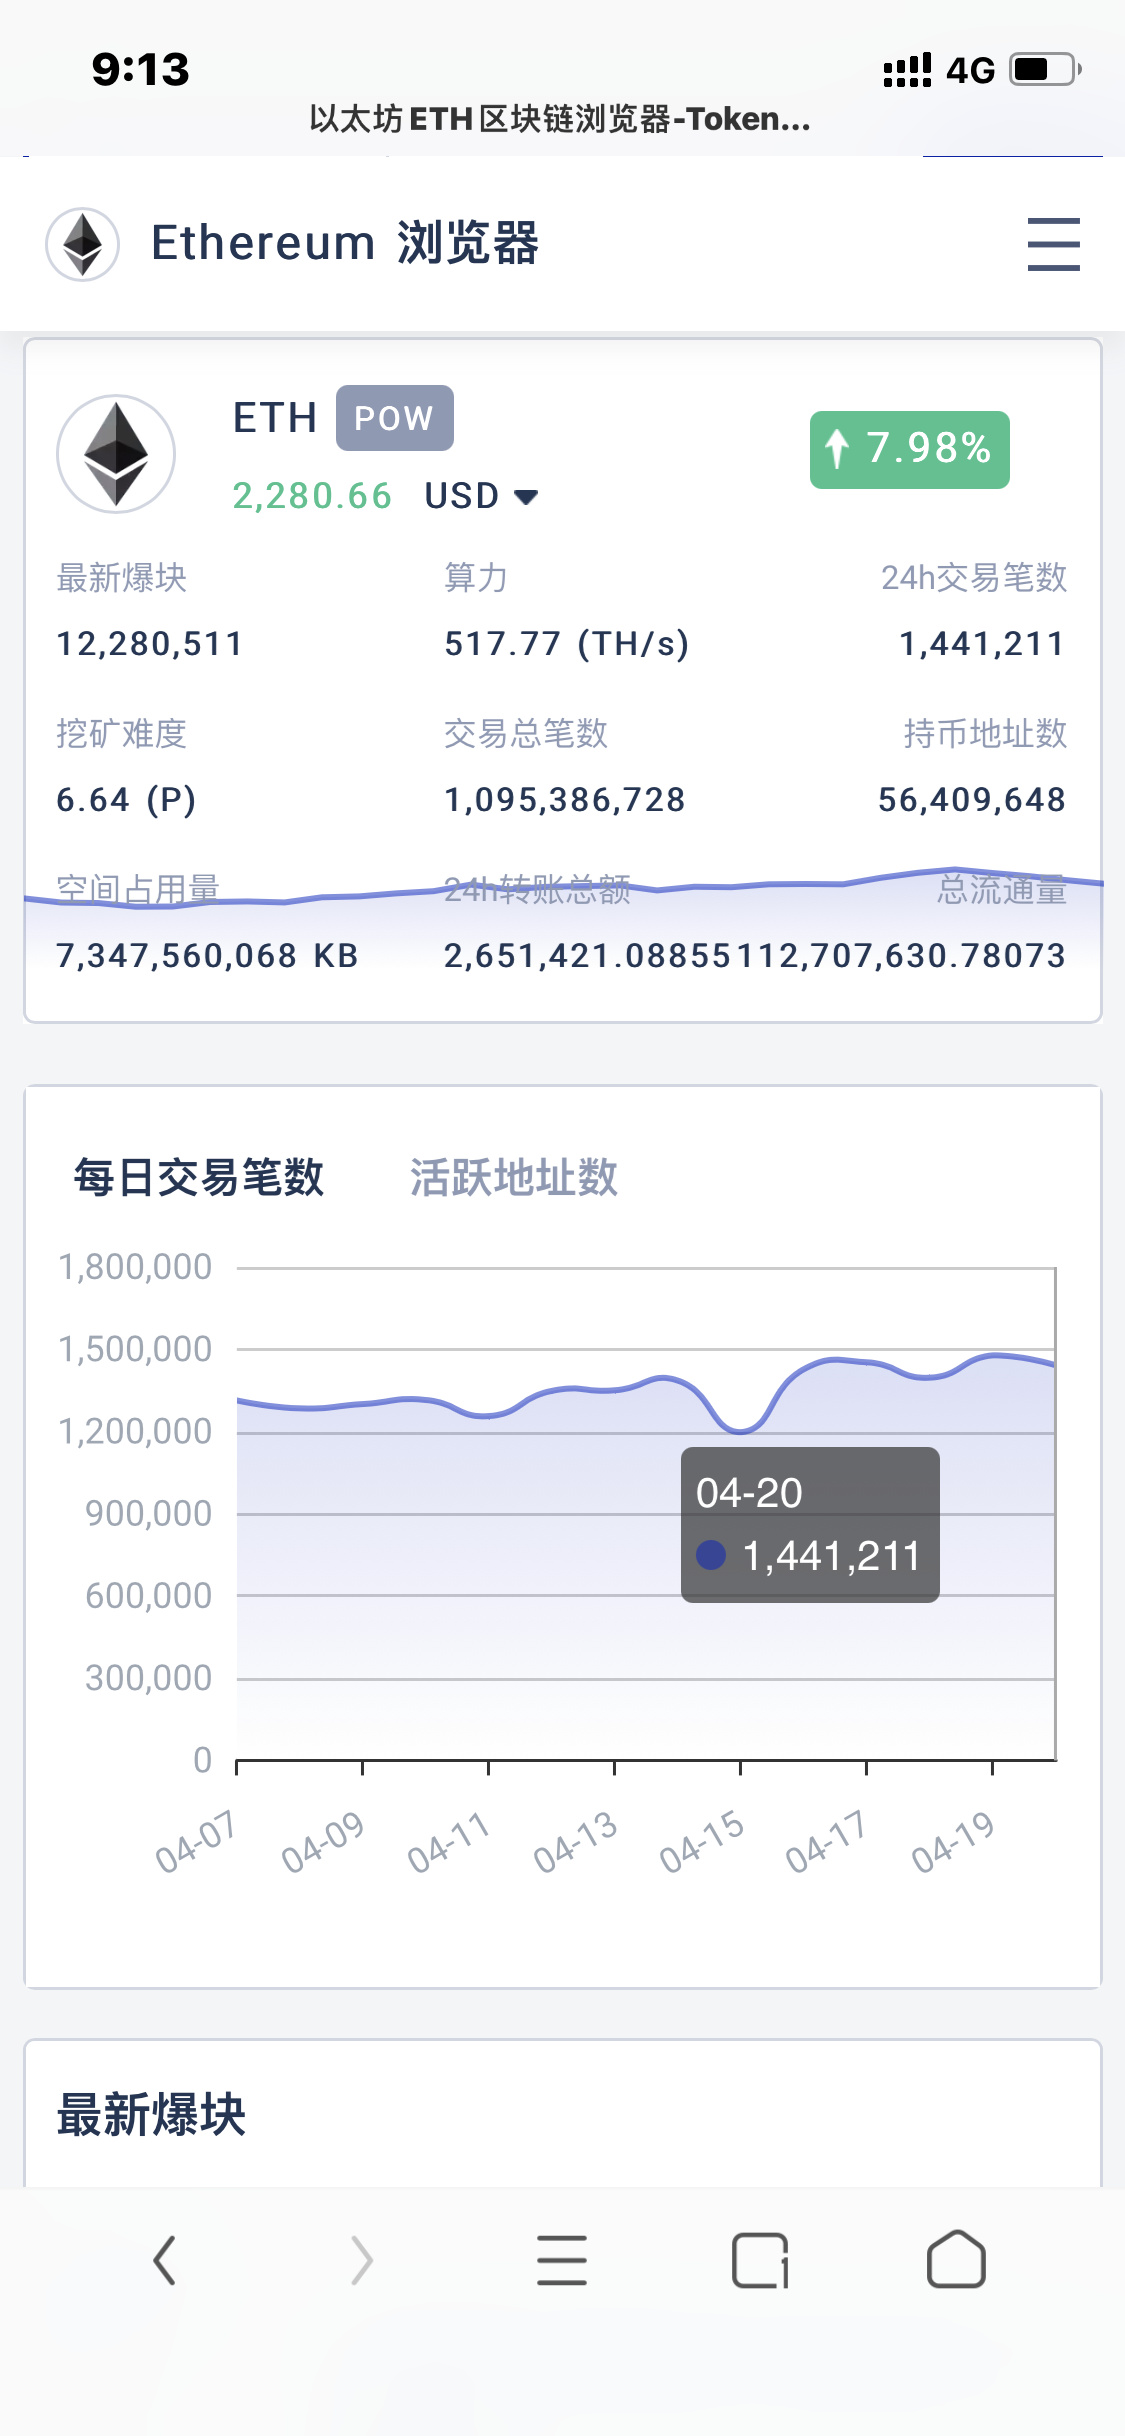This screenshot has width=1125, height=2436.
Task: Switch to the 每日交易笔数 tab
Action: [x=199, y=1177]
